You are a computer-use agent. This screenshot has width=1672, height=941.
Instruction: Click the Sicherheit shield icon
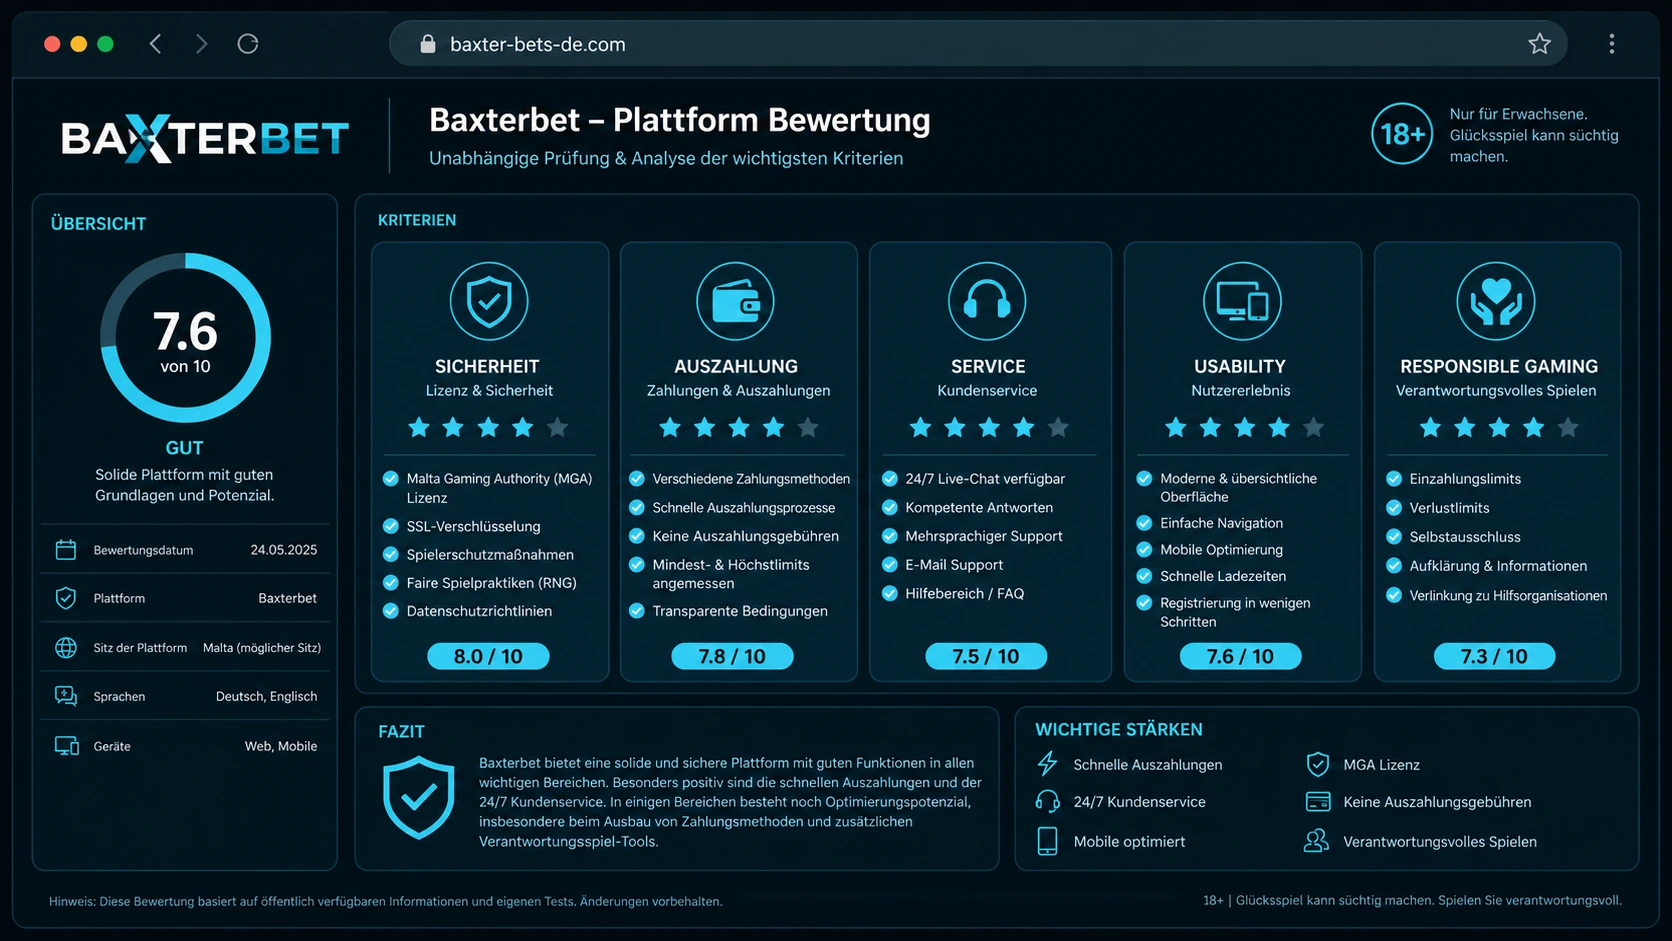click(x=489, y=301)
